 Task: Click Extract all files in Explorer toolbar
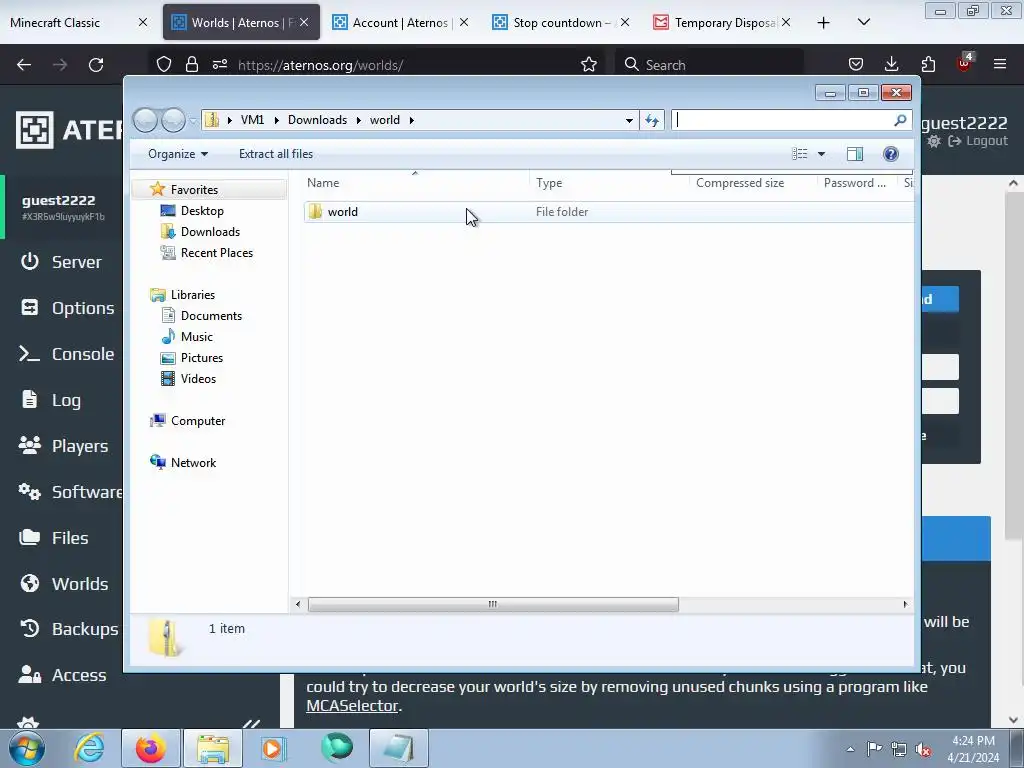point(276,154)
